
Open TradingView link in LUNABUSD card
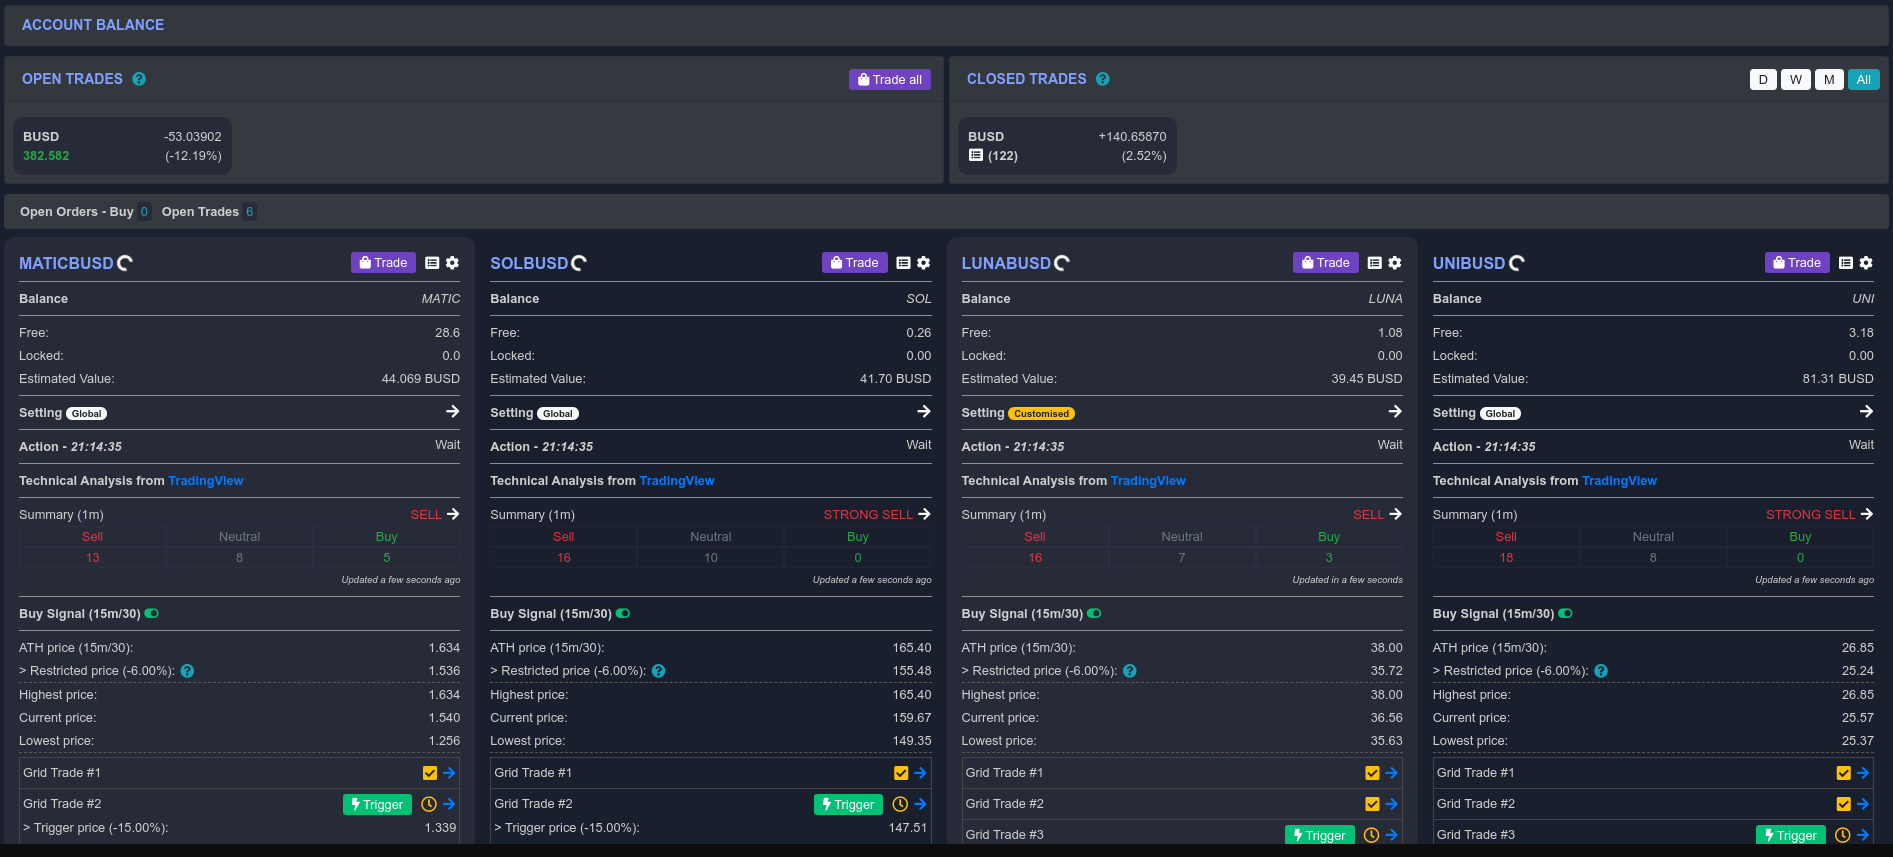click(x=1148, y=481)
